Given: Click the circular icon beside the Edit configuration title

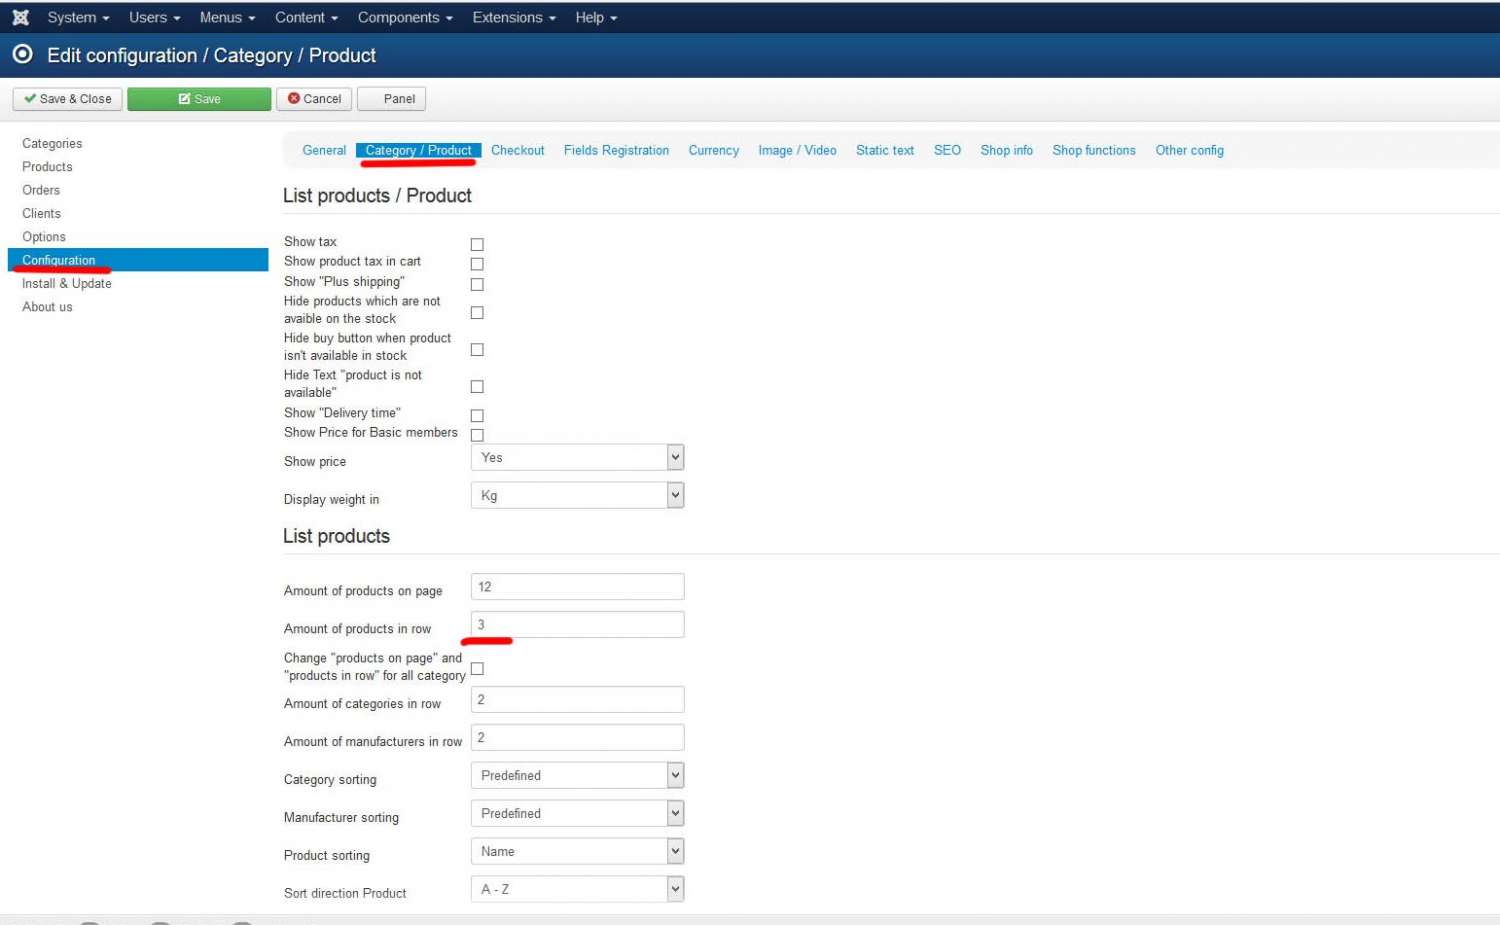Looking at the screenshot, I should 22,54.
